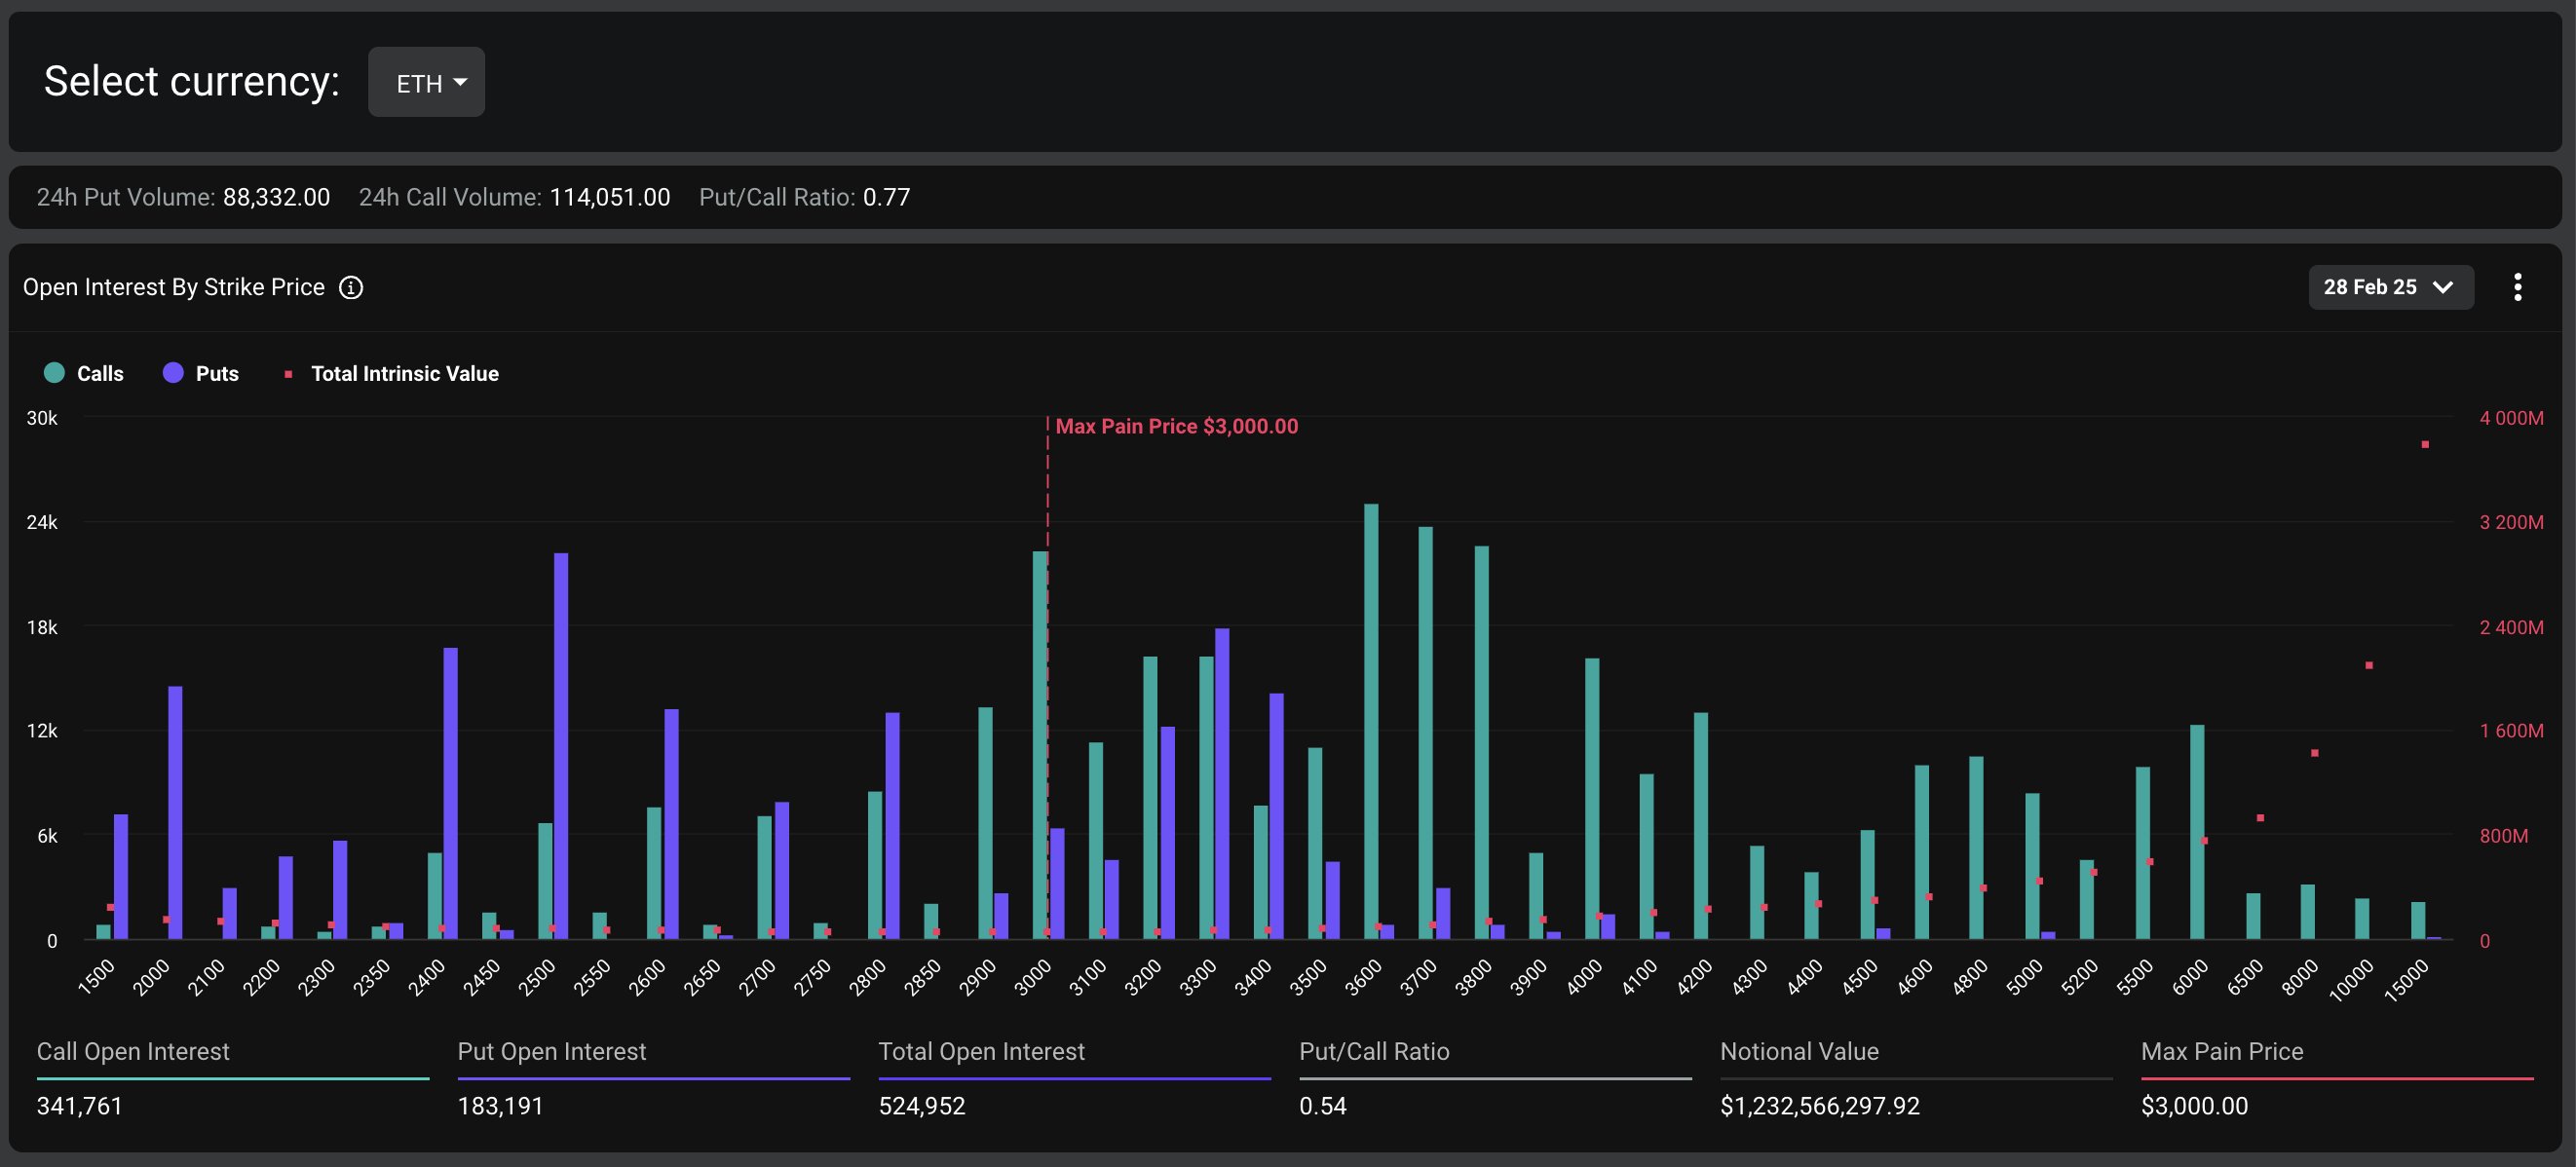This screenshot has height=1167, width=2576.
Task: Toggle the Calls series in legend
Action: [99, 373]
